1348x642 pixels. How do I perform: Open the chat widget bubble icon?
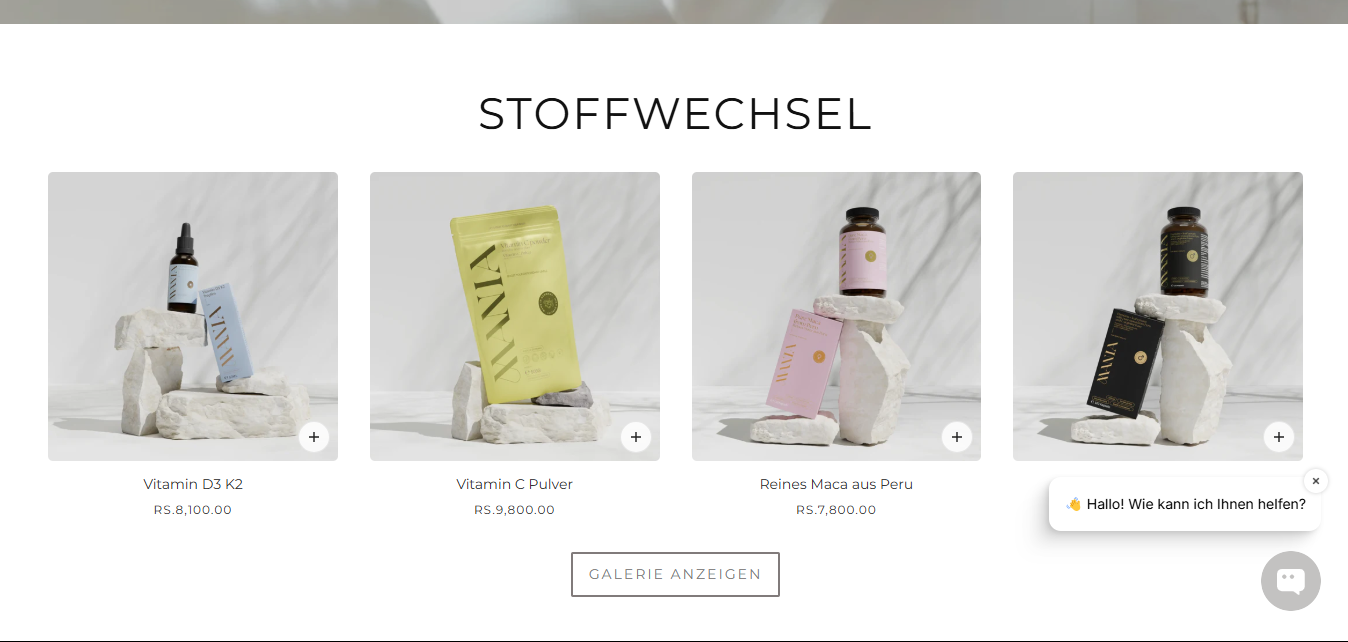click(x=1291, y=581)
